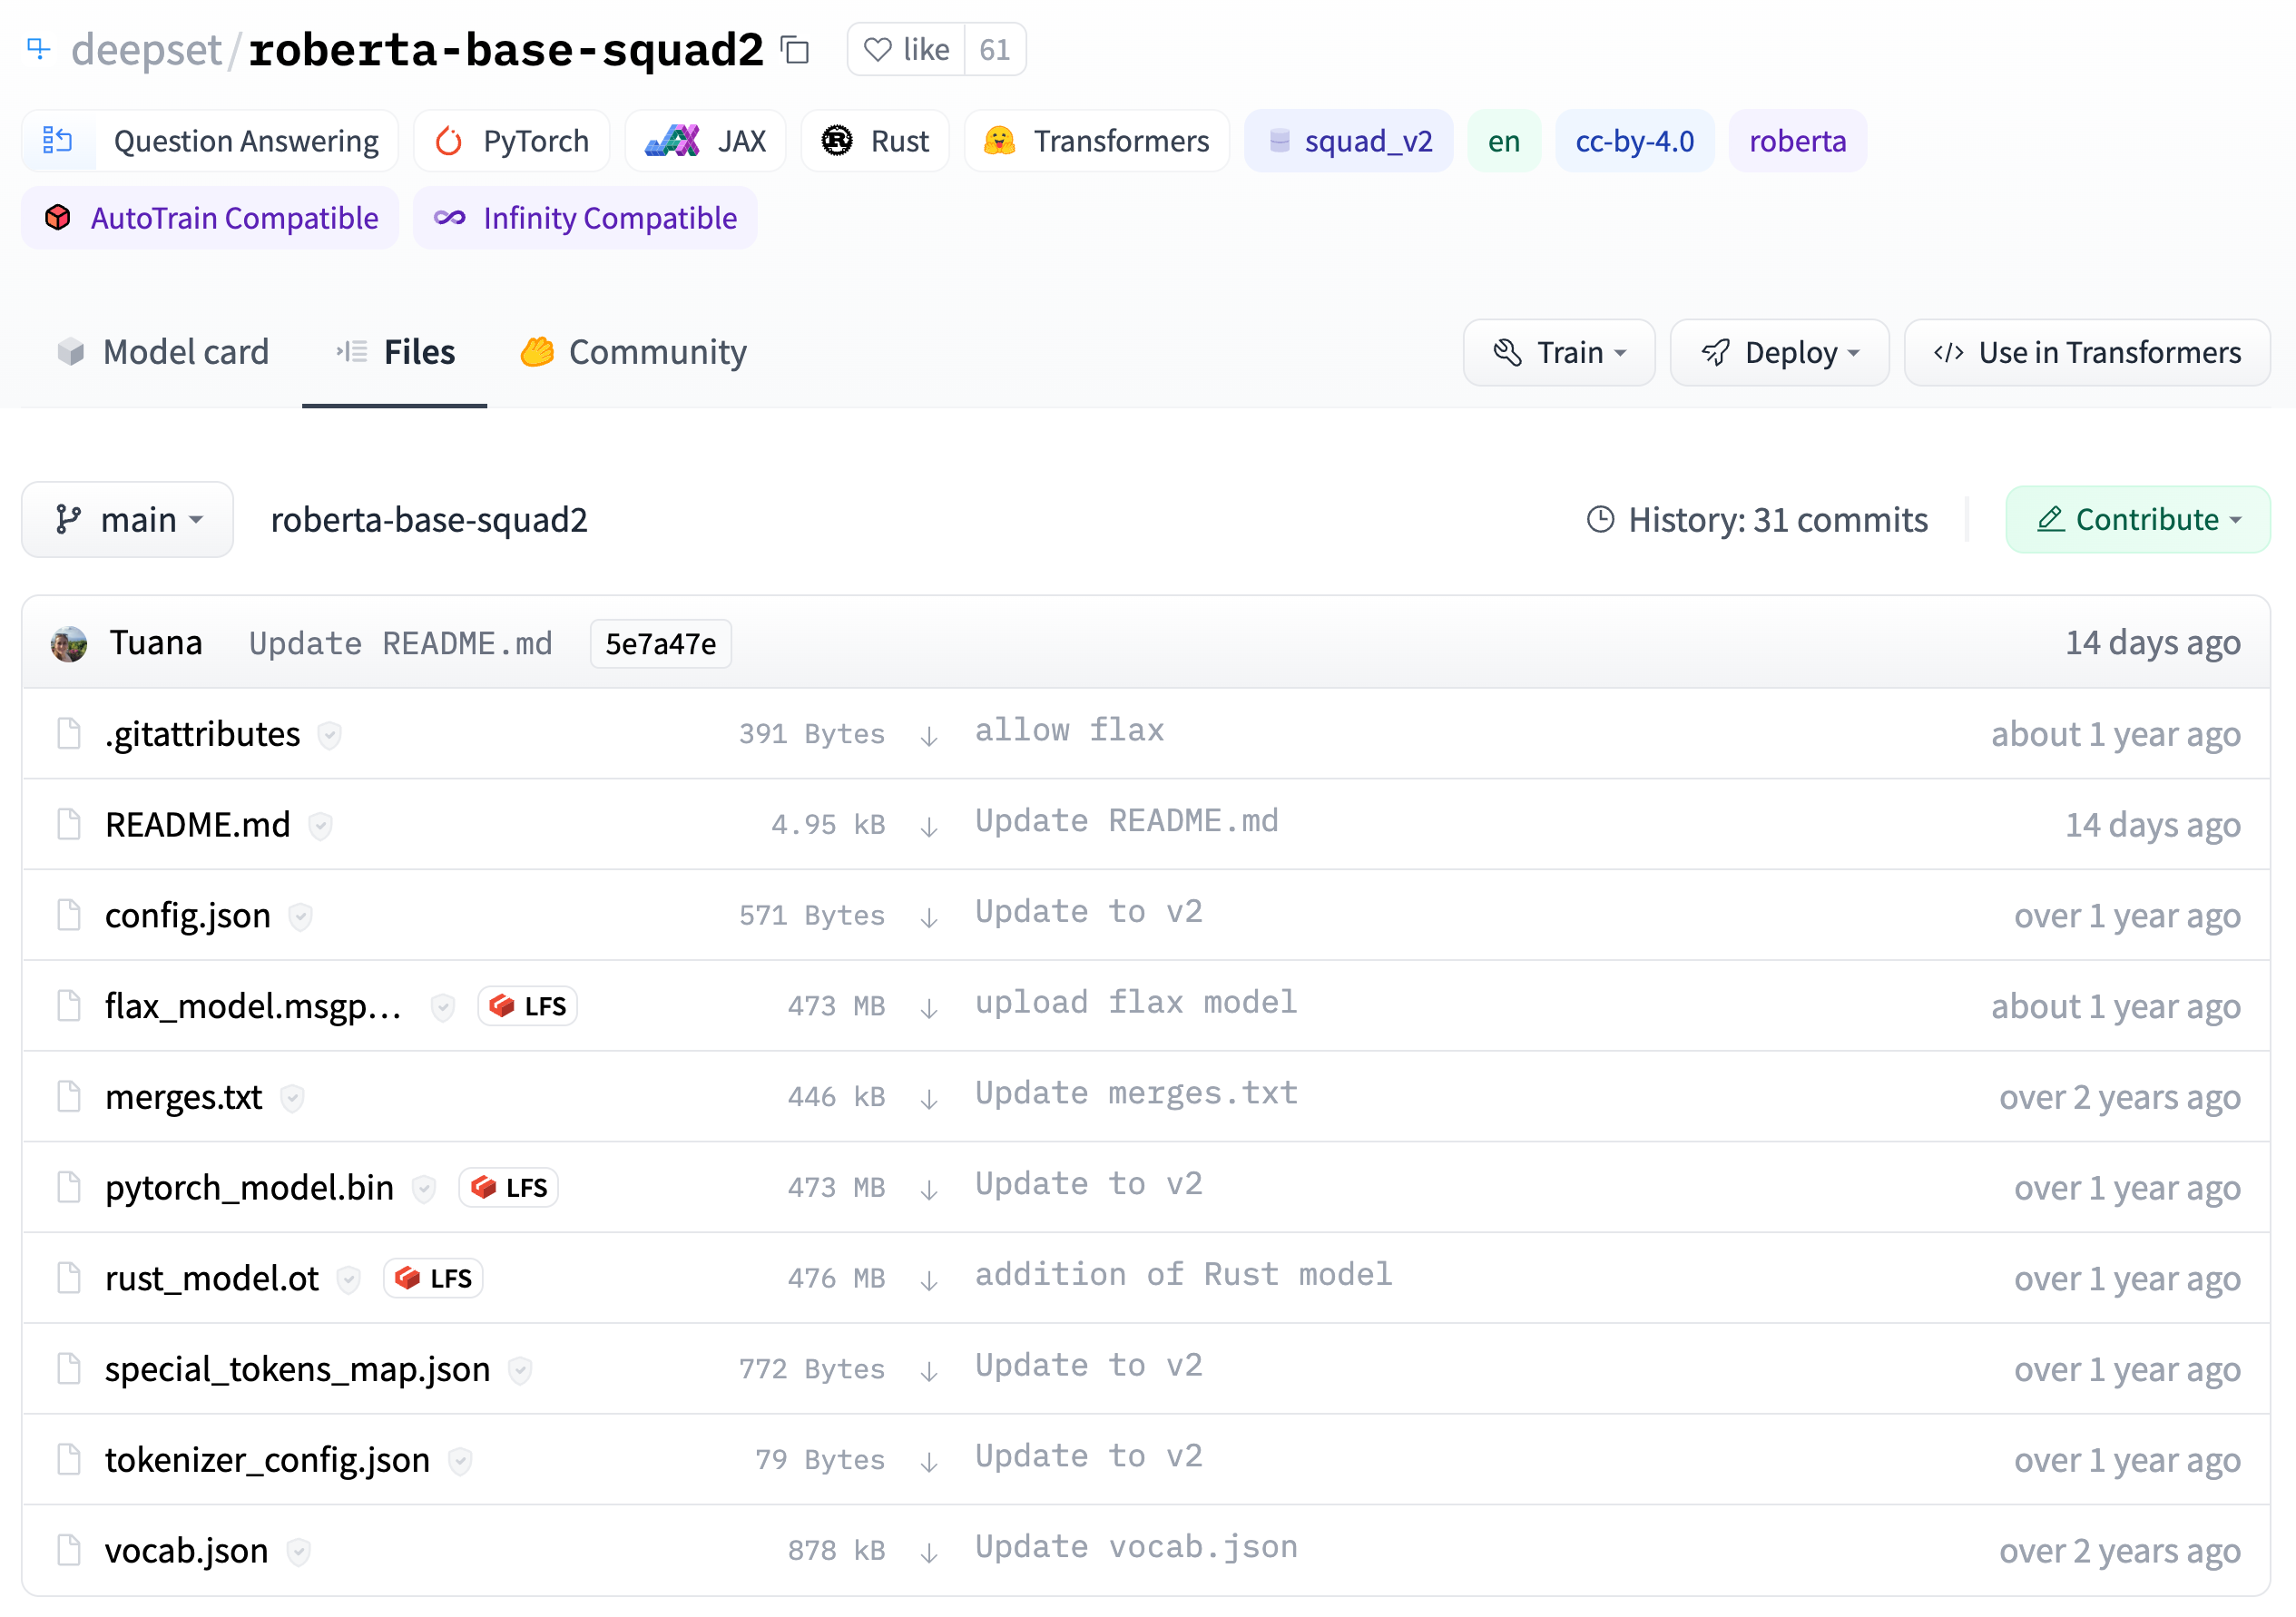Download vocab.json via the arrow icon
Screen dimensions: 2296x1617
[929, 1553]
